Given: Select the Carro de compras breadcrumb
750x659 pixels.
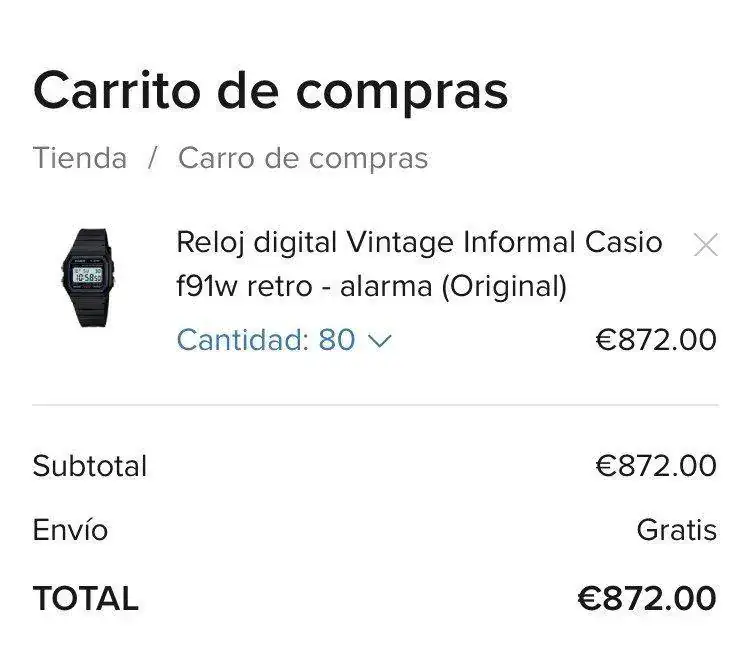Looking at the screenshot, I should click(303, 158).
